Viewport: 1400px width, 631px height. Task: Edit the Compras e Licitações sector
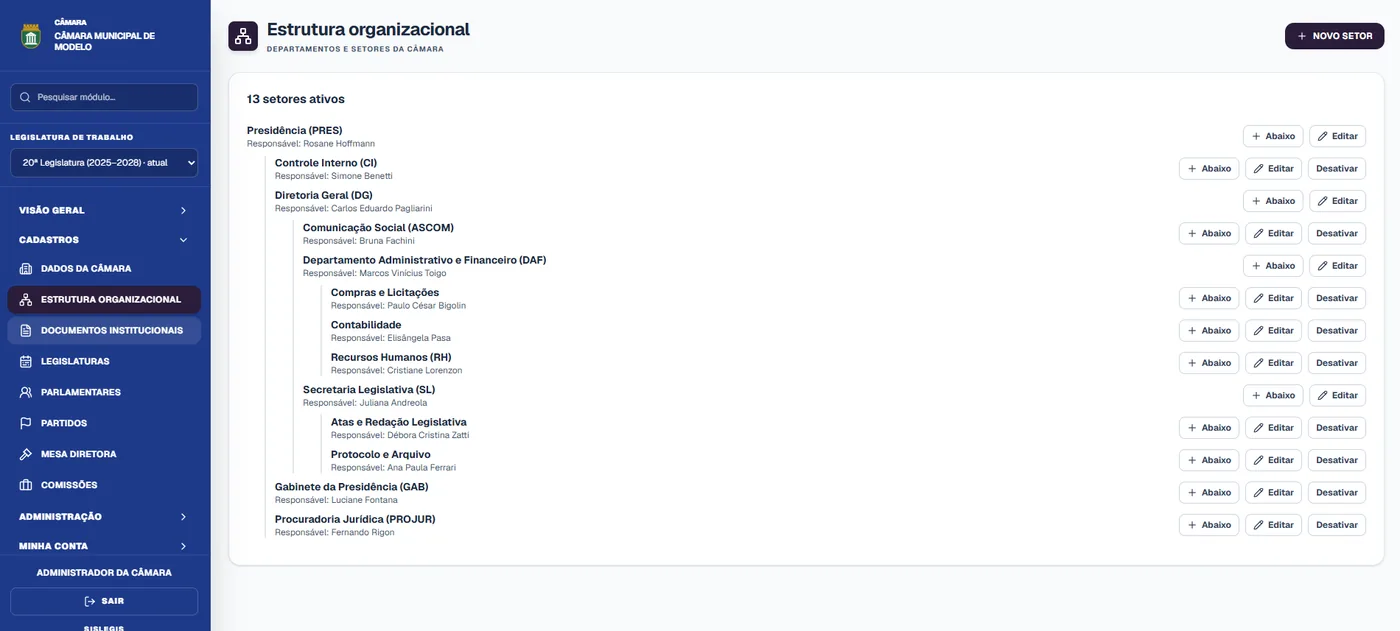1273,298
